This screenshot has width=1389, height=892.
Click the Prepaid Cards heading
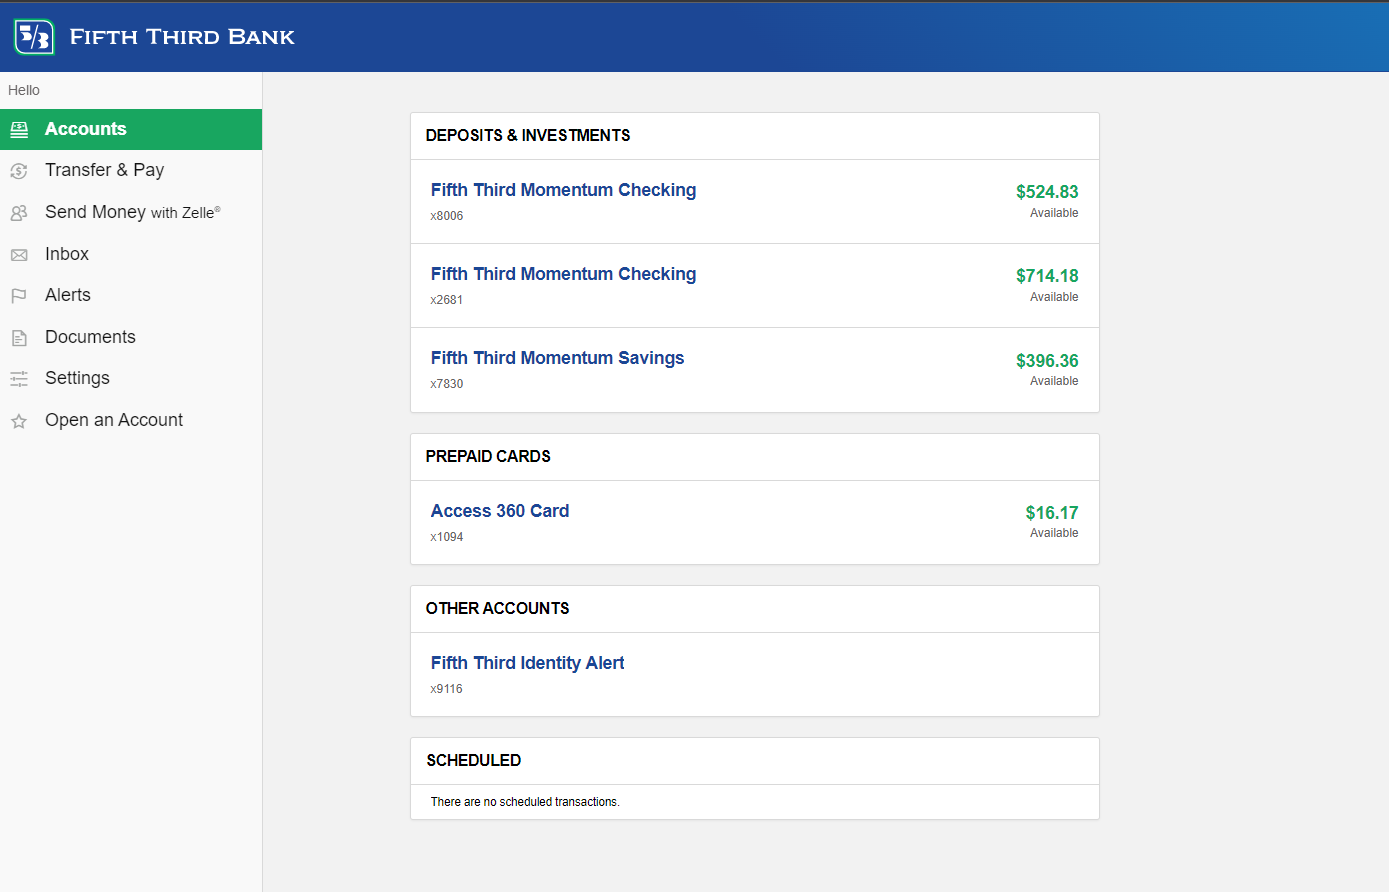click(488, 457)
